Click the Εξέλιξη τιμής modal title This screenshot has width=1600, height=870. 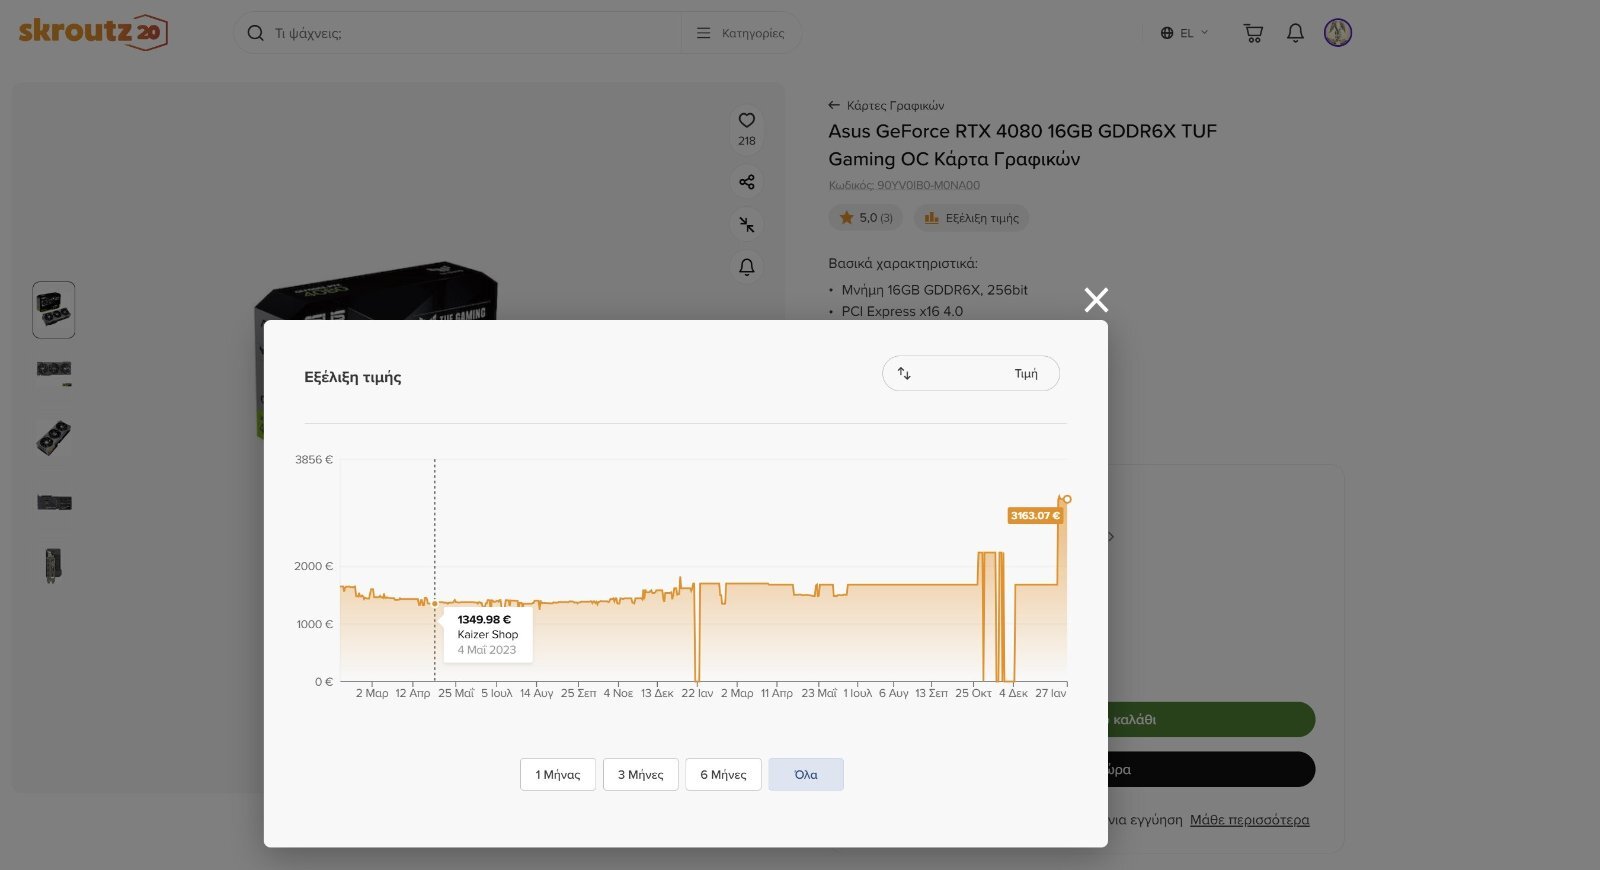point(353,377)
